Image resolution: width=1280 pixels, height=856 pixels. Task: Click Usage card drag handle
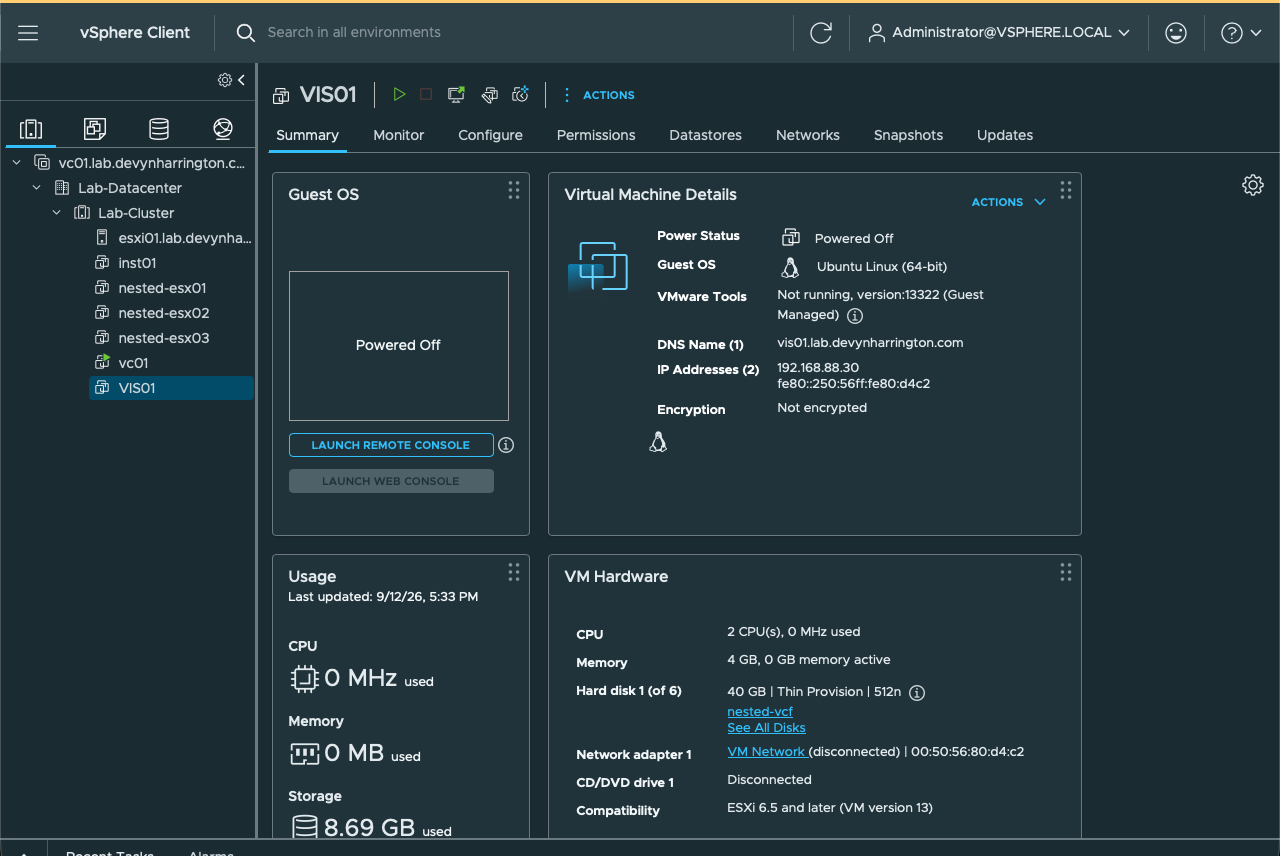coord(513,572)
